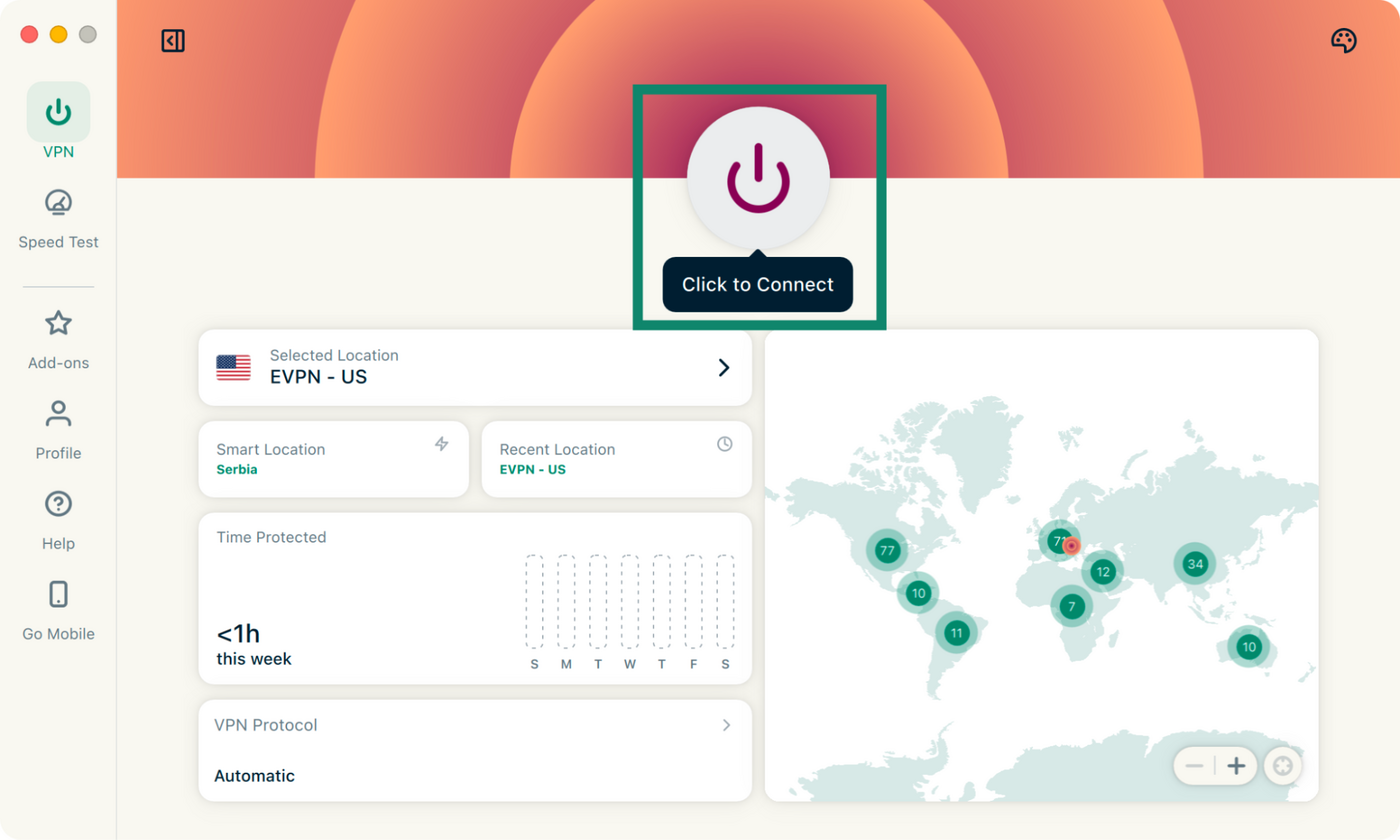Choose Smart Location Serbia
Viewport: 1400px width, 840px height.
[x=334, y=459]
